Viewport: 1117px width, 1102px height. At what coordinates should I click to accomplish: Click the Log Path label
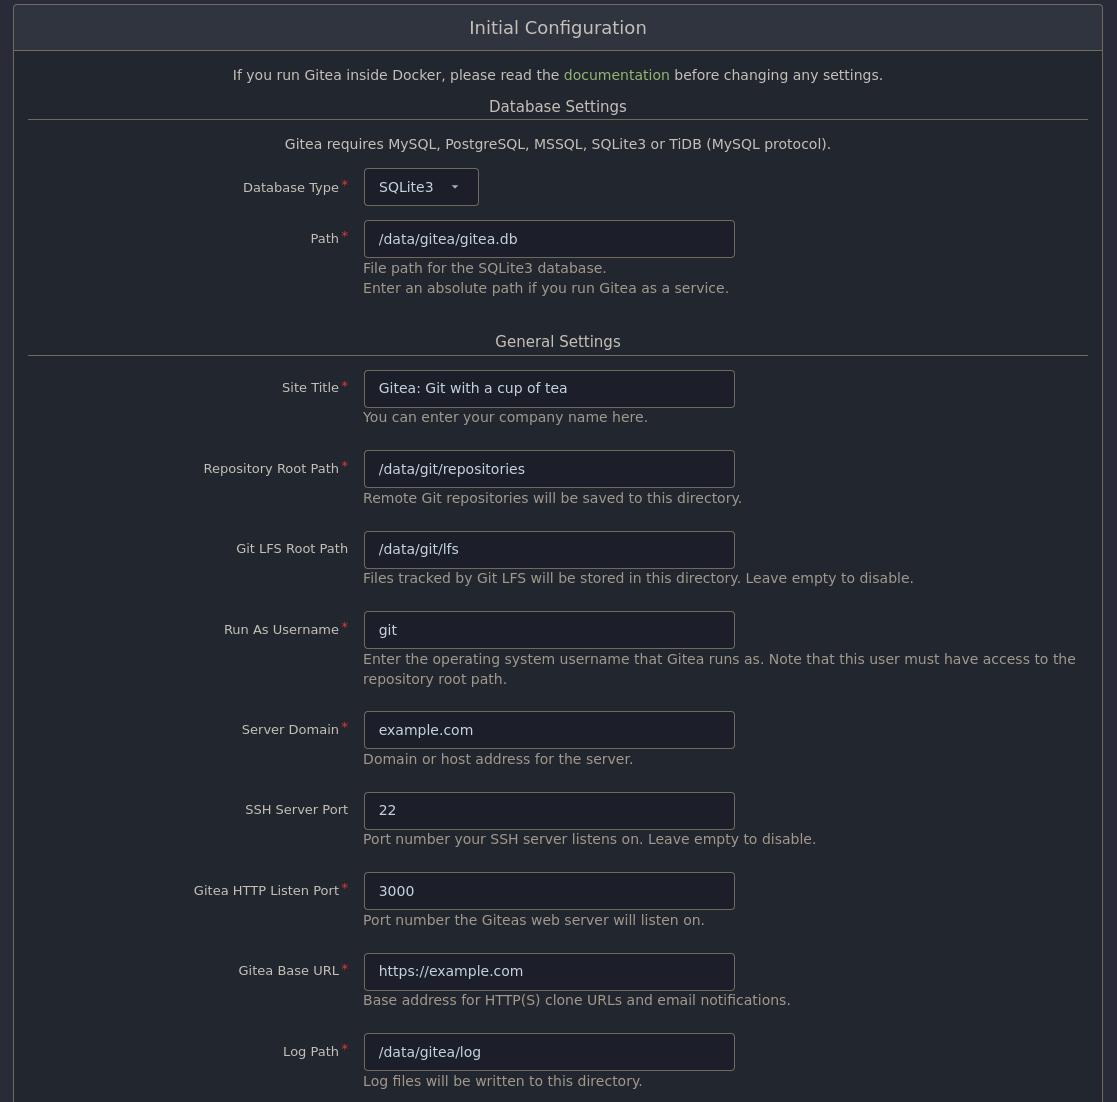(x=310, y=1052)
